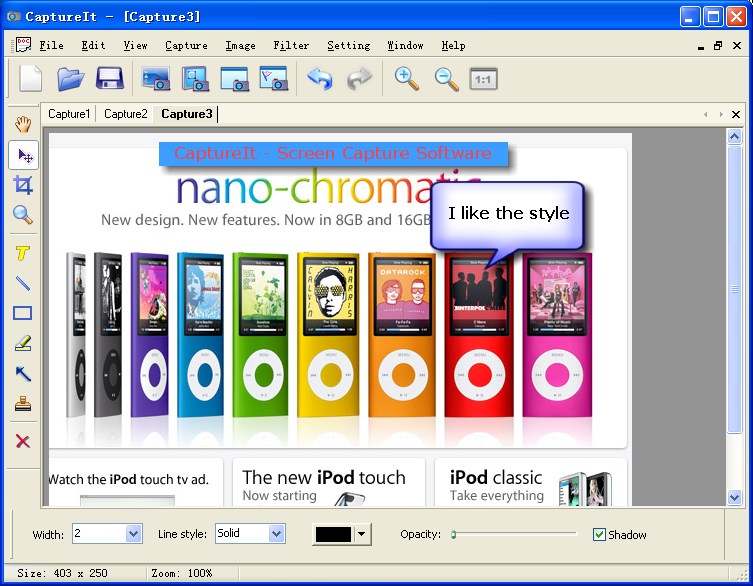Select the Capture3 tab

coord(186,114)
